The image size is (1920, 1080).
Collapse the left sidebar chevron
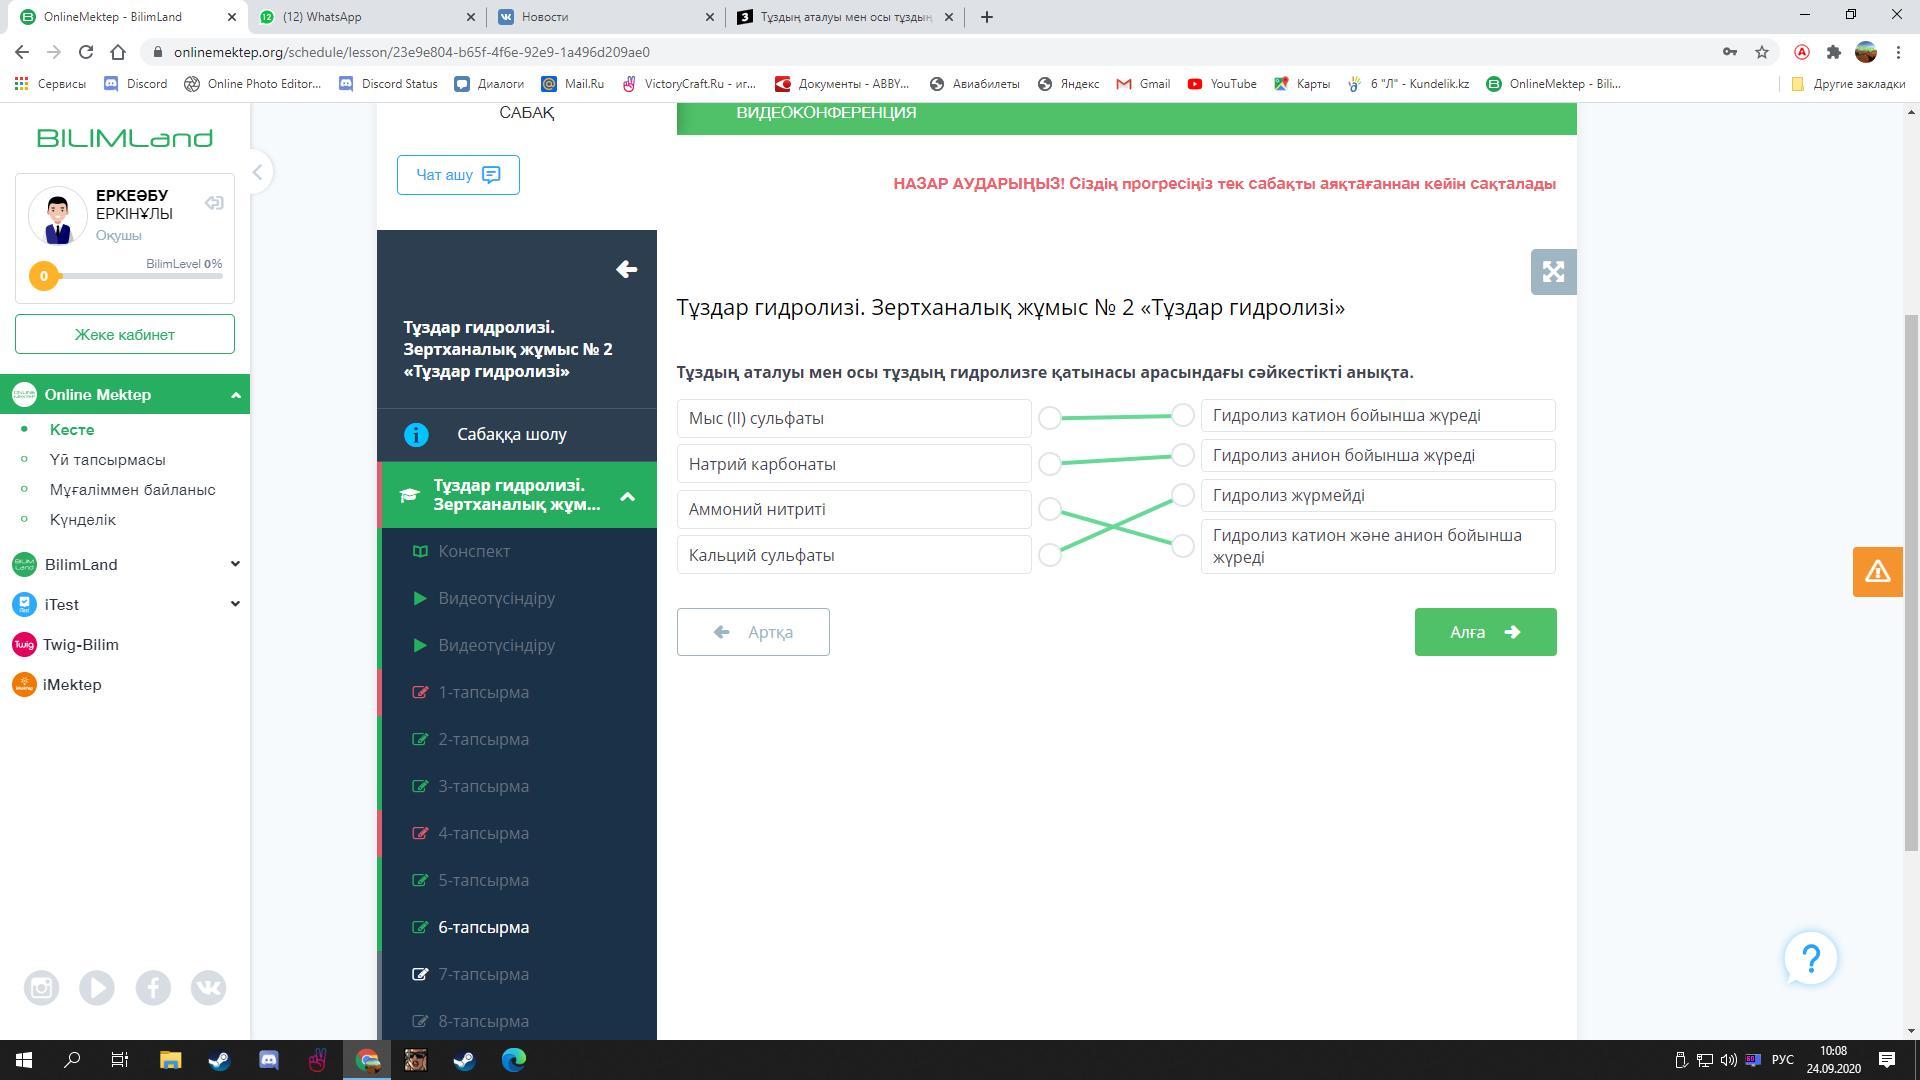click(257, 172)
